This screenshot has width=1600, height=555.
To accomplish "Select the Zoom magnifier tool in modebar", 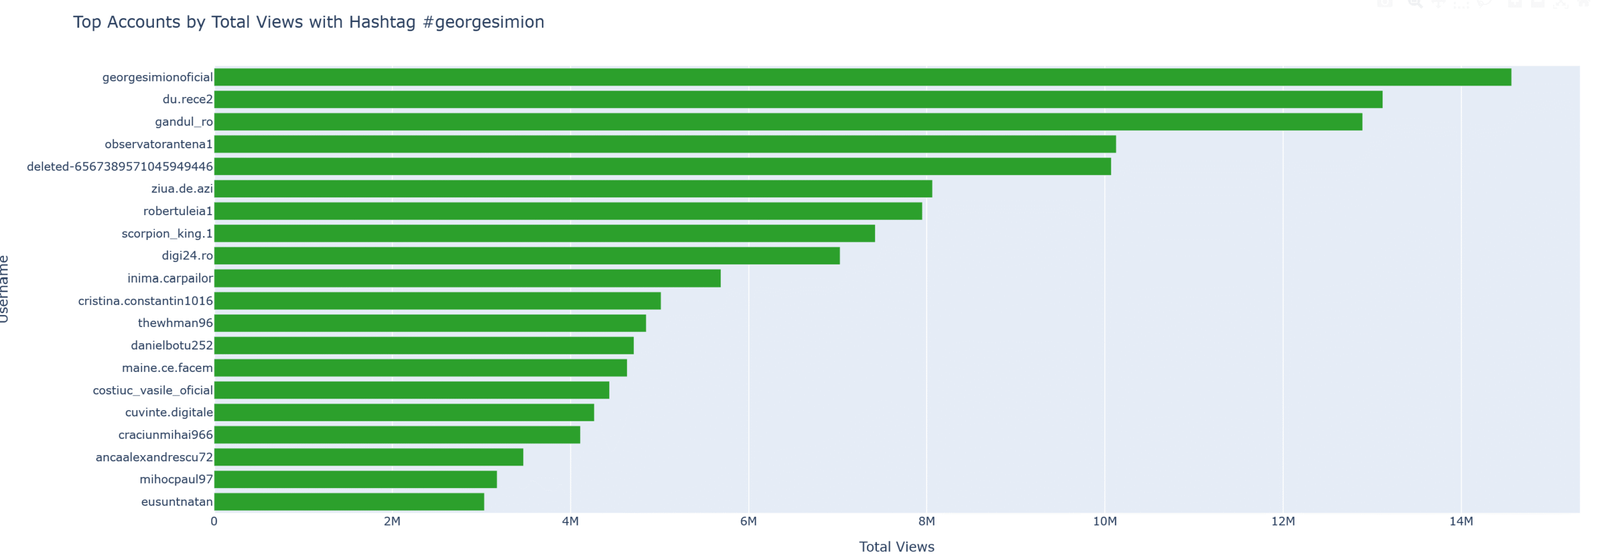I will pyautogui.click(x=1415, y=3).
